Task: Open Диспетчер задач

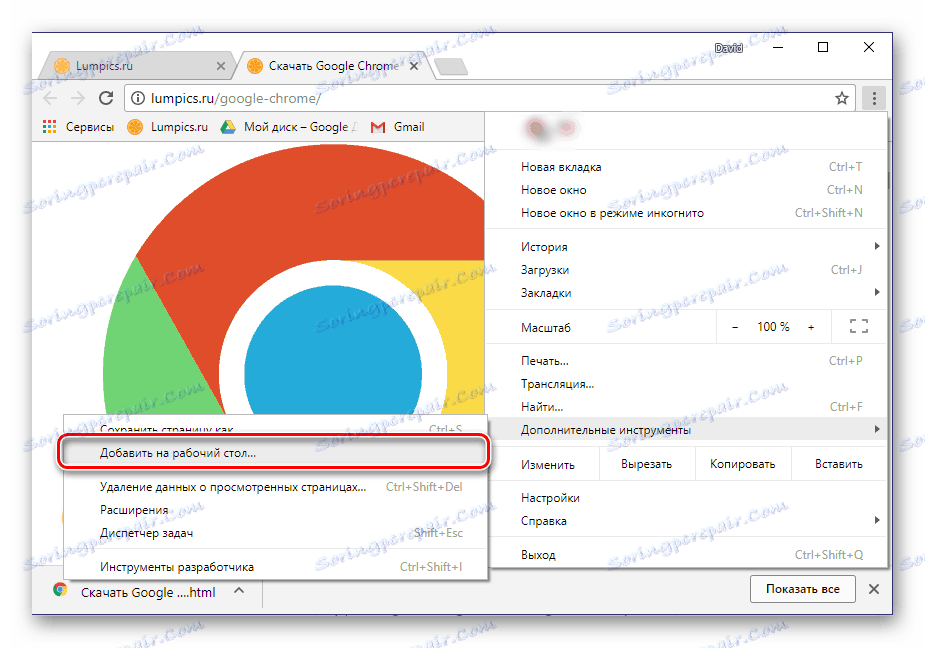Action: click(x=275, y=533)
